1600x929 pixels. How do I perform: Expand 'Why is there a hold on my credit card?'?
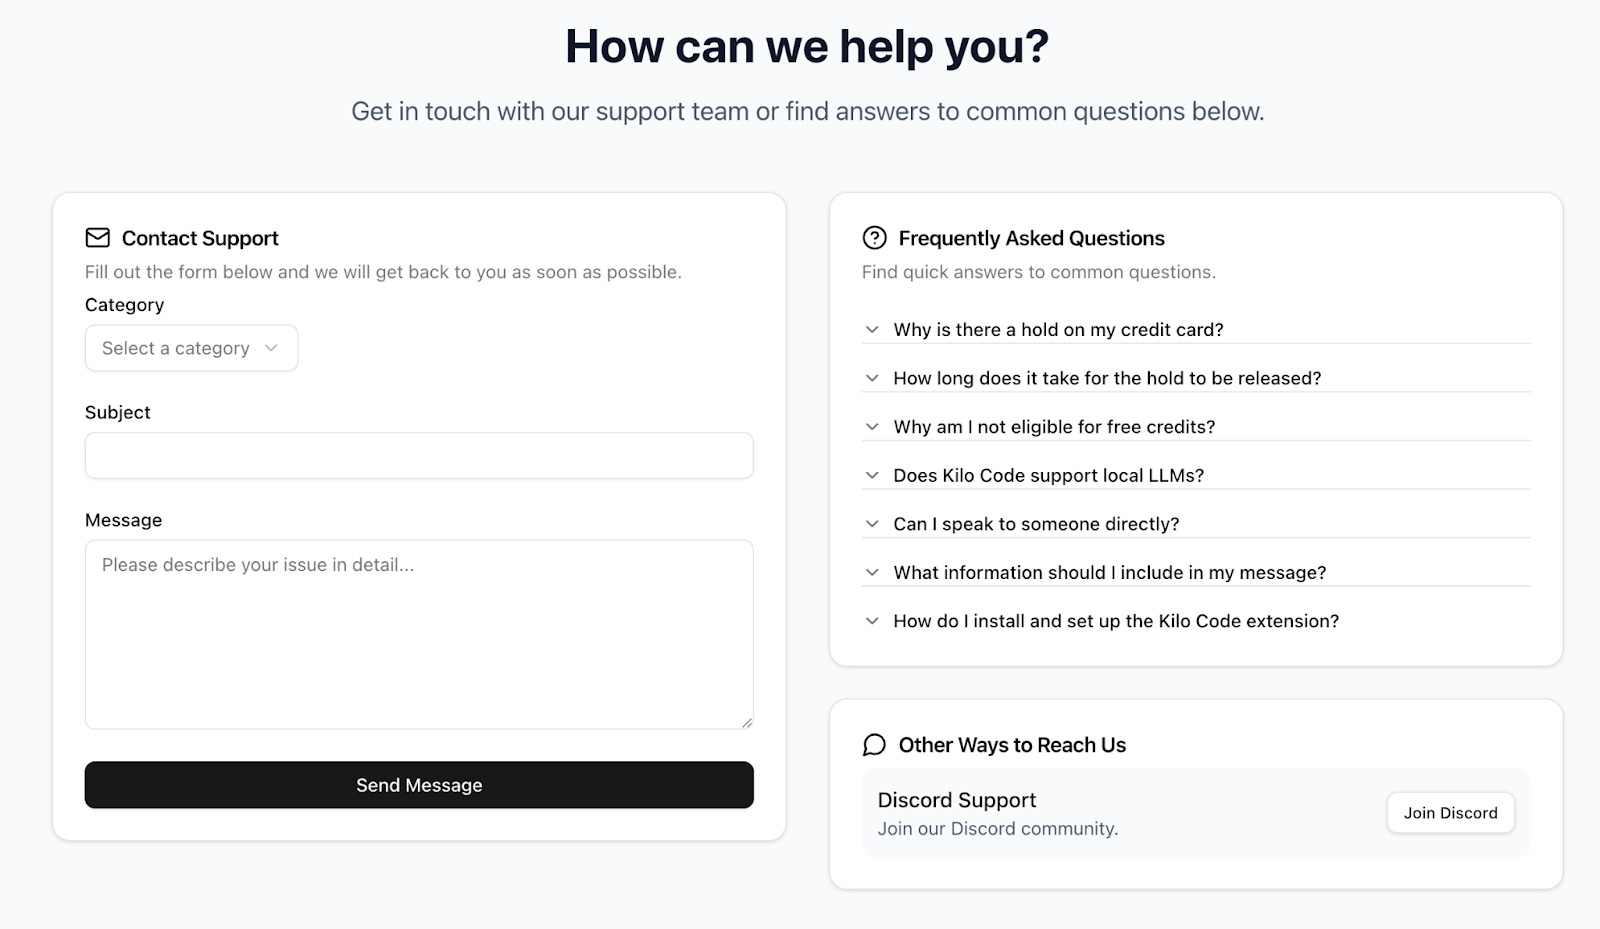1196,330
